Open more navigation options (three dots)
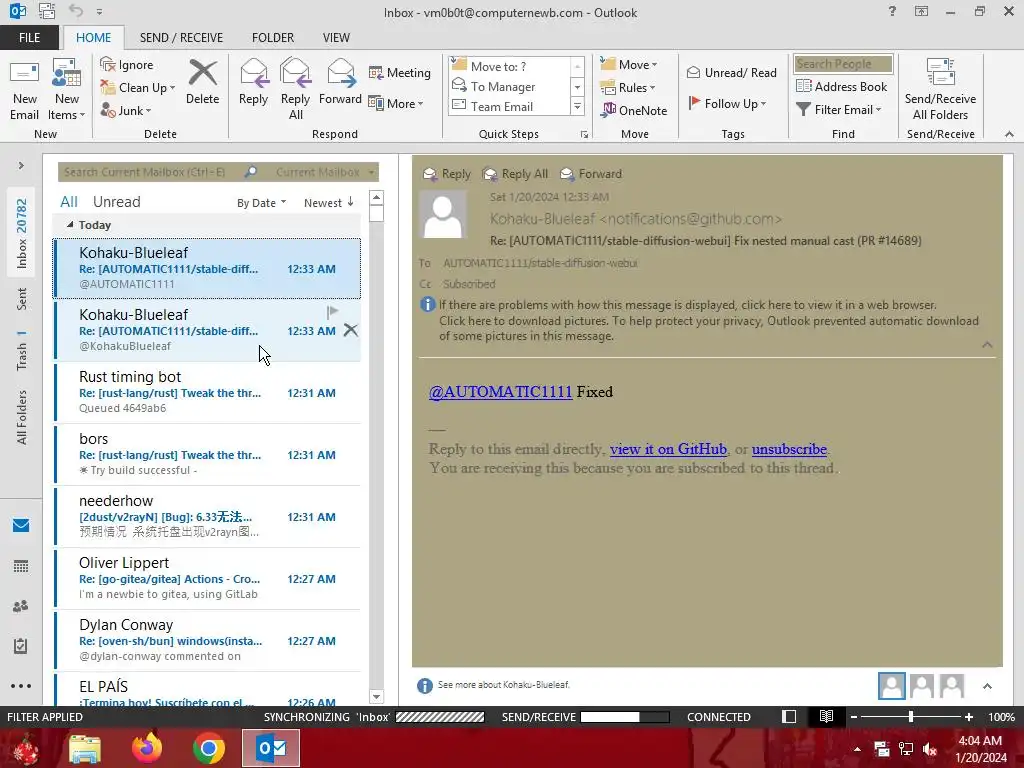This screenshot has height=768, width=1024. pos(21,686)
